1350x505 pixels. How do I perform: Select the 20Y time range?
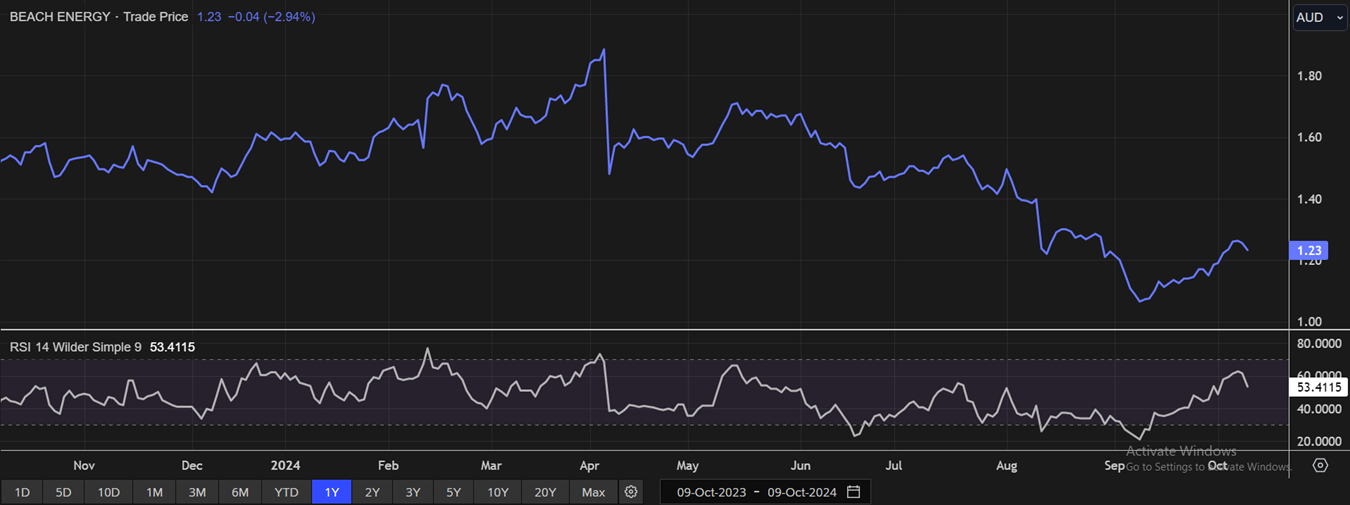coord(545,492)
